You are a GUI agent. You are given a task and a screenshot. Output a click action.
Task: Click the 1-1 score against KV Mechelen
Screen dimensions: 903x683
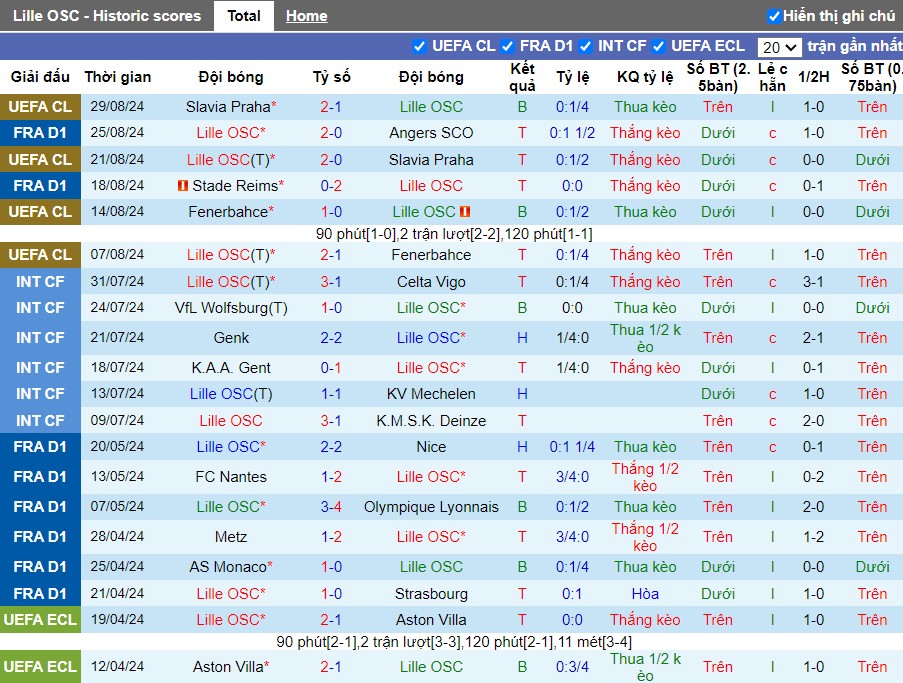coord(331,394)
